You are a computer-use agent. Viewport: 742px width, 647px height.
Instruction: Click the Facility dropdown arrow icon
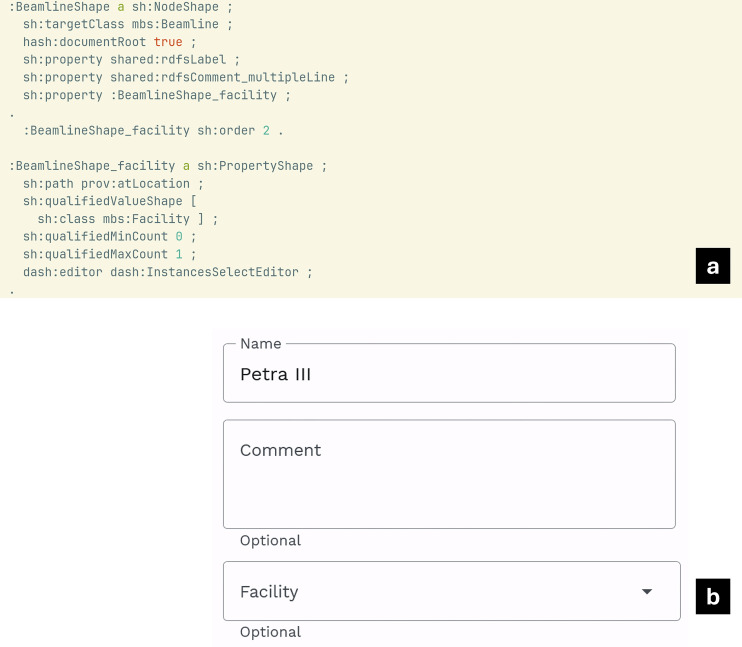(x=647, y=591)
